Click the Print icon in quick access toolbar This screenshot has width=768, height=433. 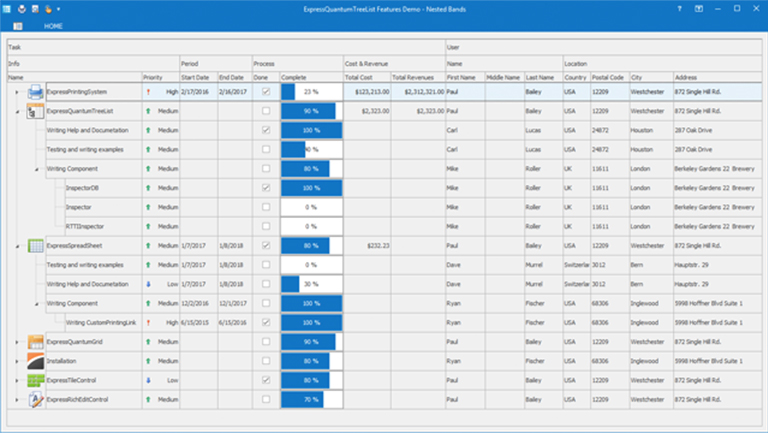point(20,8)
